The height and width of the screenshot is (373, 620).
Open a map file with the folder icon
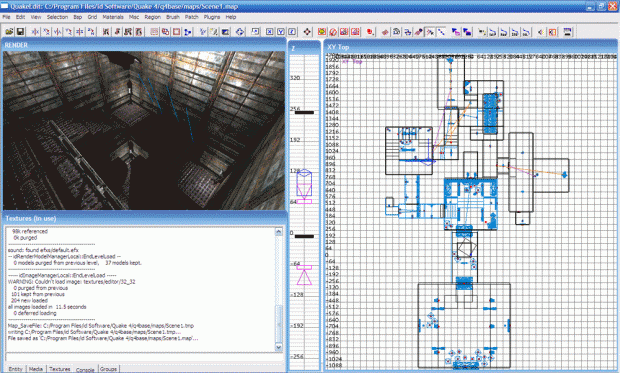(9, 32)
